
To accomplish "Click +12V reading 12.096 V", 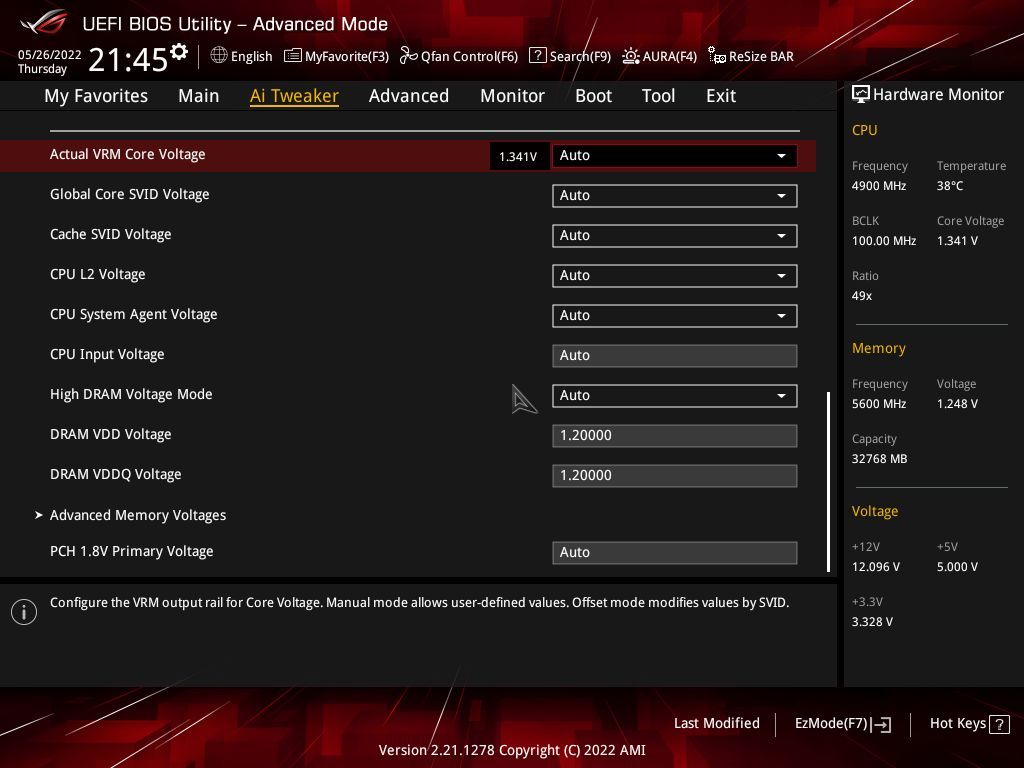I will (x=876, y=567).
